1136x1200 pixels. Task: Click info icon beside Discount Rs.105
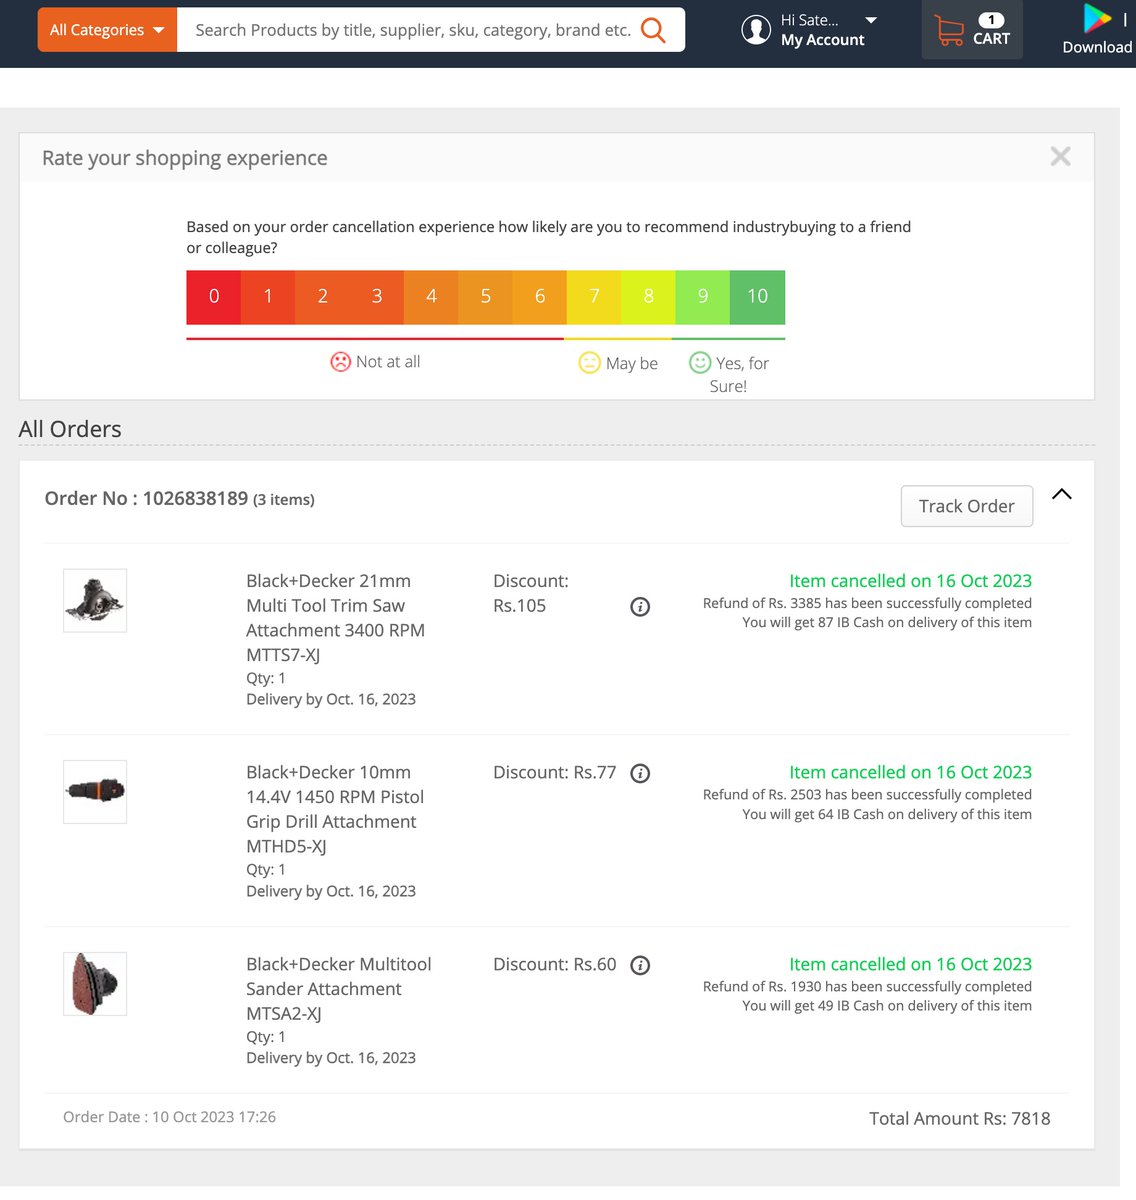pyautogui.click(x=640, y=607)
